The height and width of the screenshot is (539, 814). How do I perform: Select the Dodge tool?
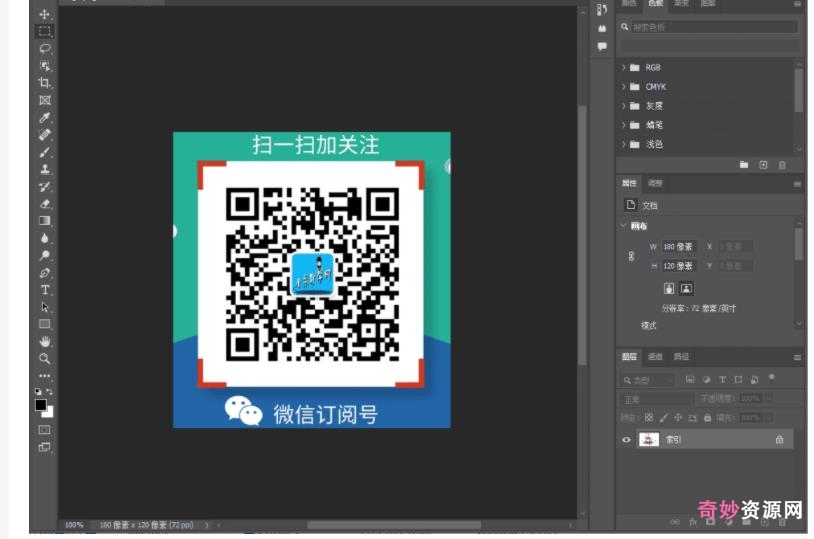(x=45, y=255)
